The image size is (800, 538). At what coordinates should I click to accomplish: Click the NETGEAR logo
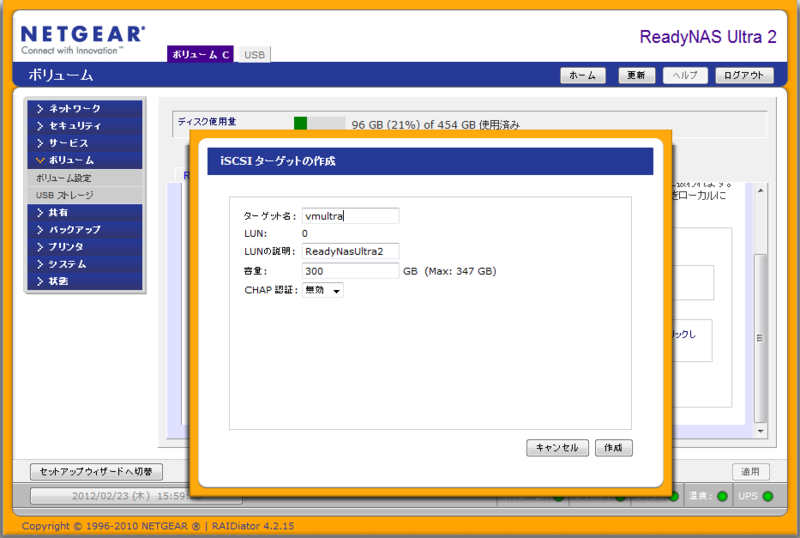click(x=83, y=39)
